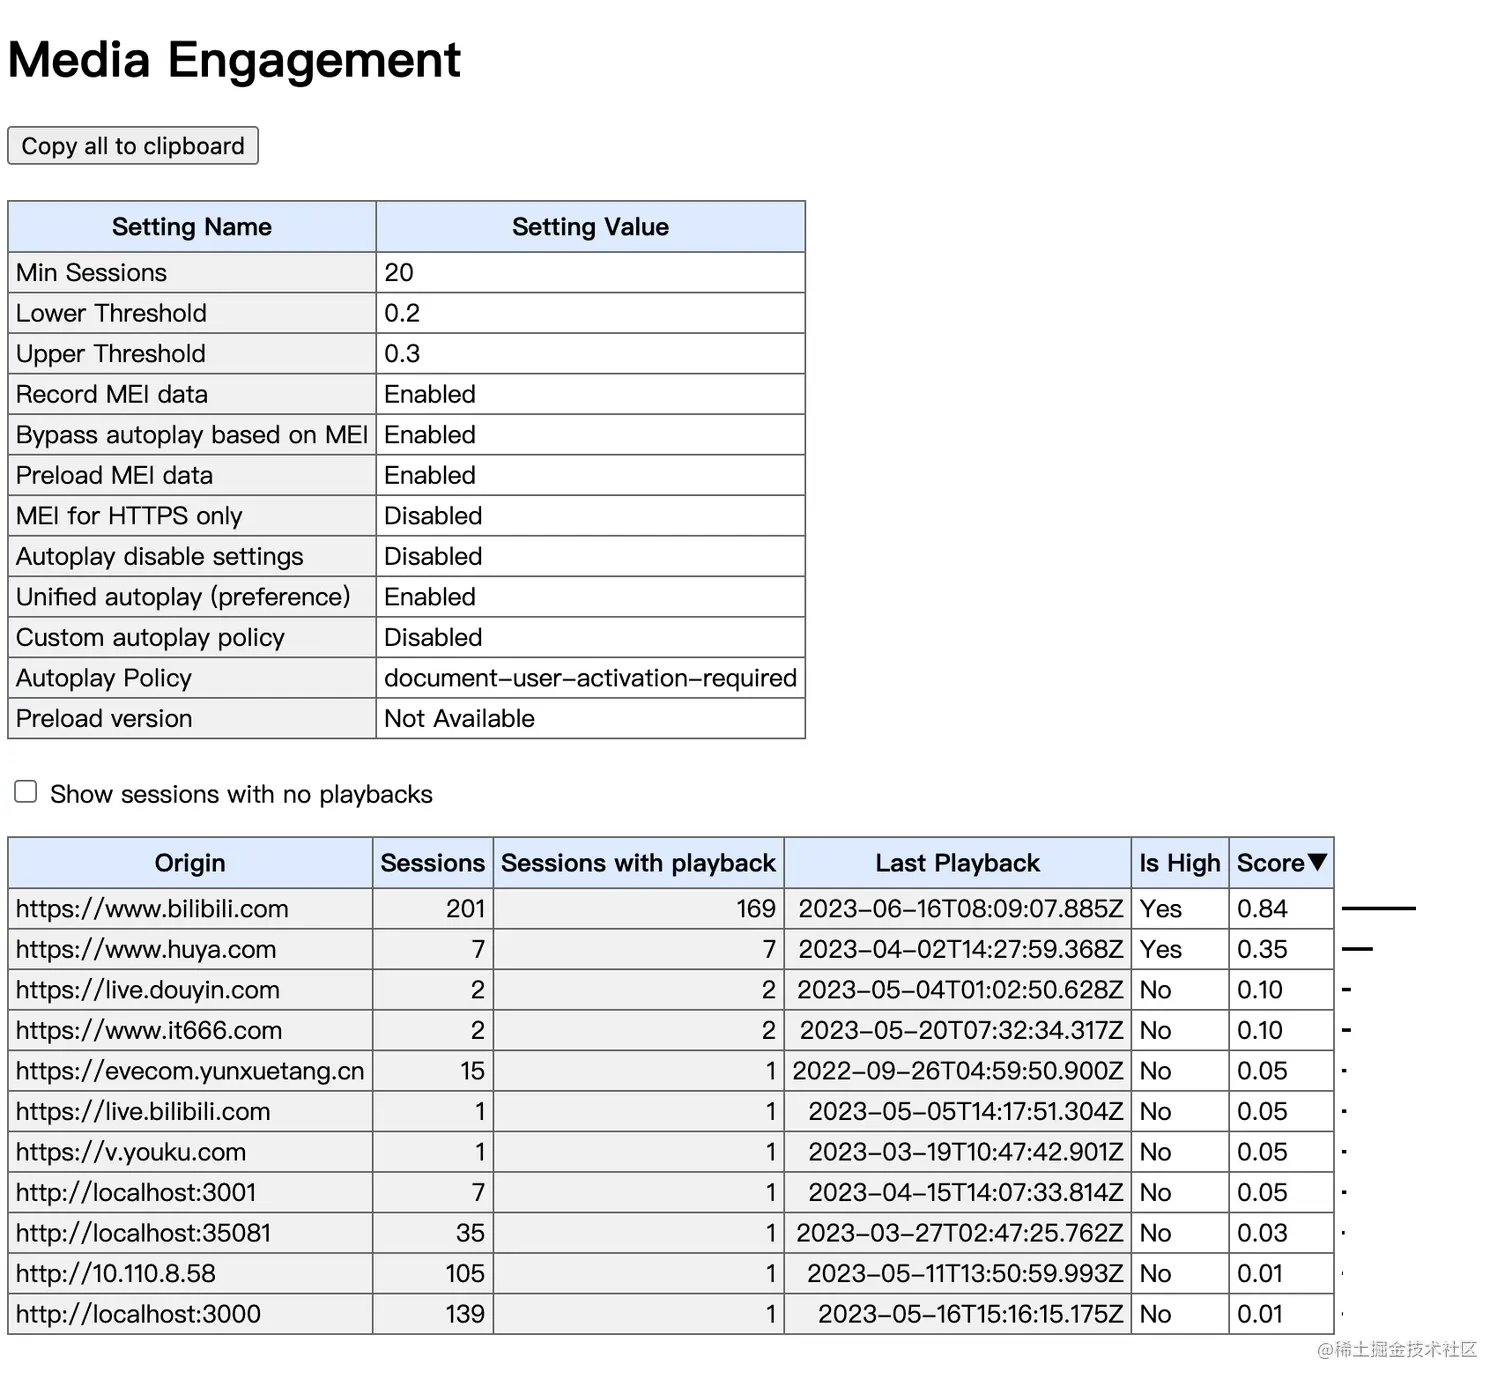Click the Lower Threshold setting row
Screen dimensions: 1512x1394
coord(406,313)
